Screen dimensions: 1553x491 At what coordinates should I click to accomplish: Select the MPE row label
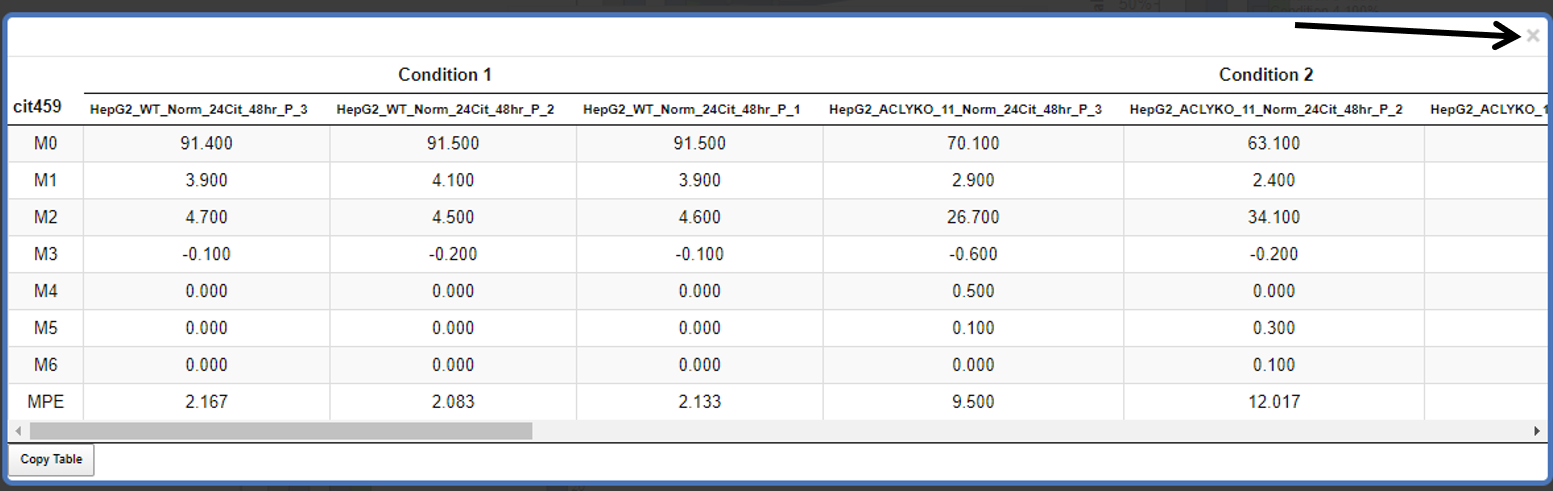pyautogui.click(x=46, y=402)
